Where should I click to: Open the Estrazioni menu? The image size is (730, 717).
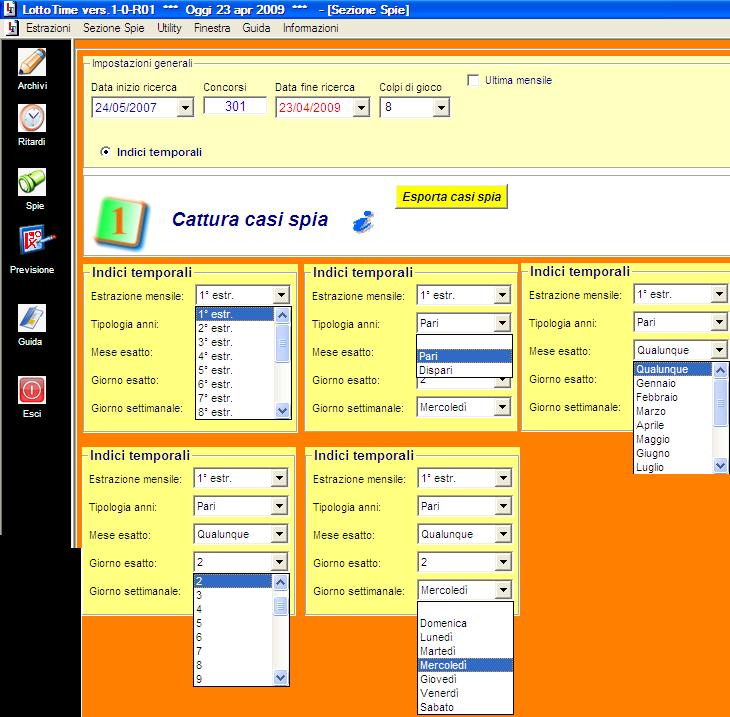click(x=48, y=28)
